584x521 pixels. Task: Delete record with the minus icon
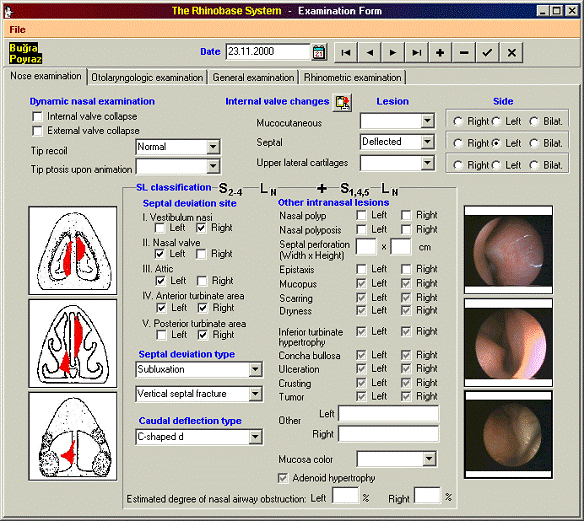click(x=464, y=53)
